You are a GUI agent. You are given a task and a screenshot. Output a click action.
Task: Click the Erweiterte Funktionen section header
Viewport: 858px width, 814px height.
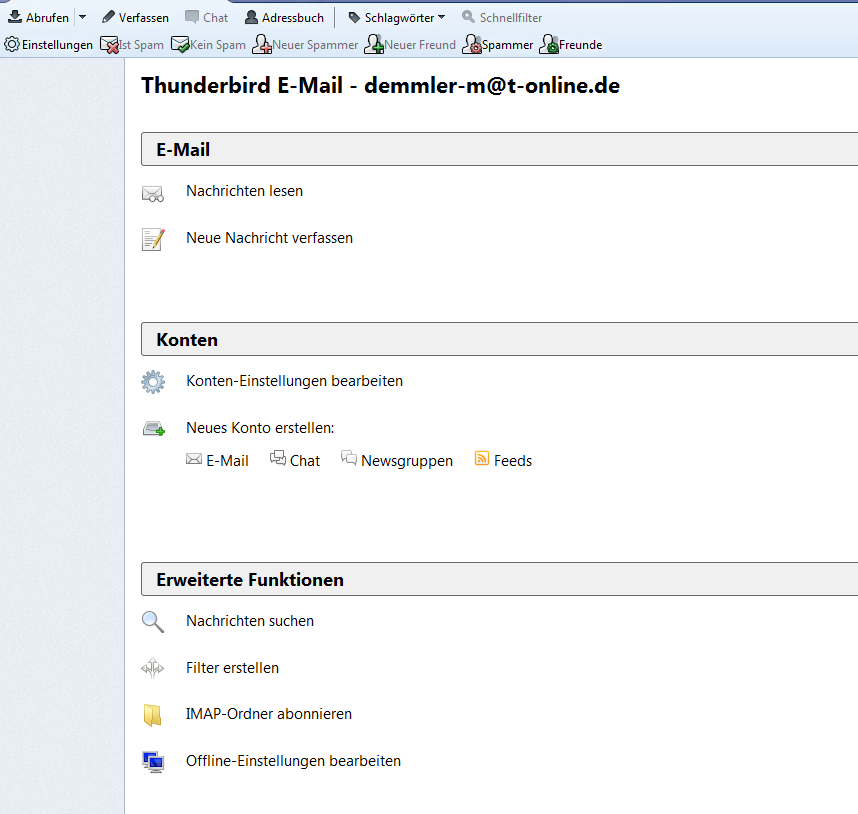(x=499, y=579)
